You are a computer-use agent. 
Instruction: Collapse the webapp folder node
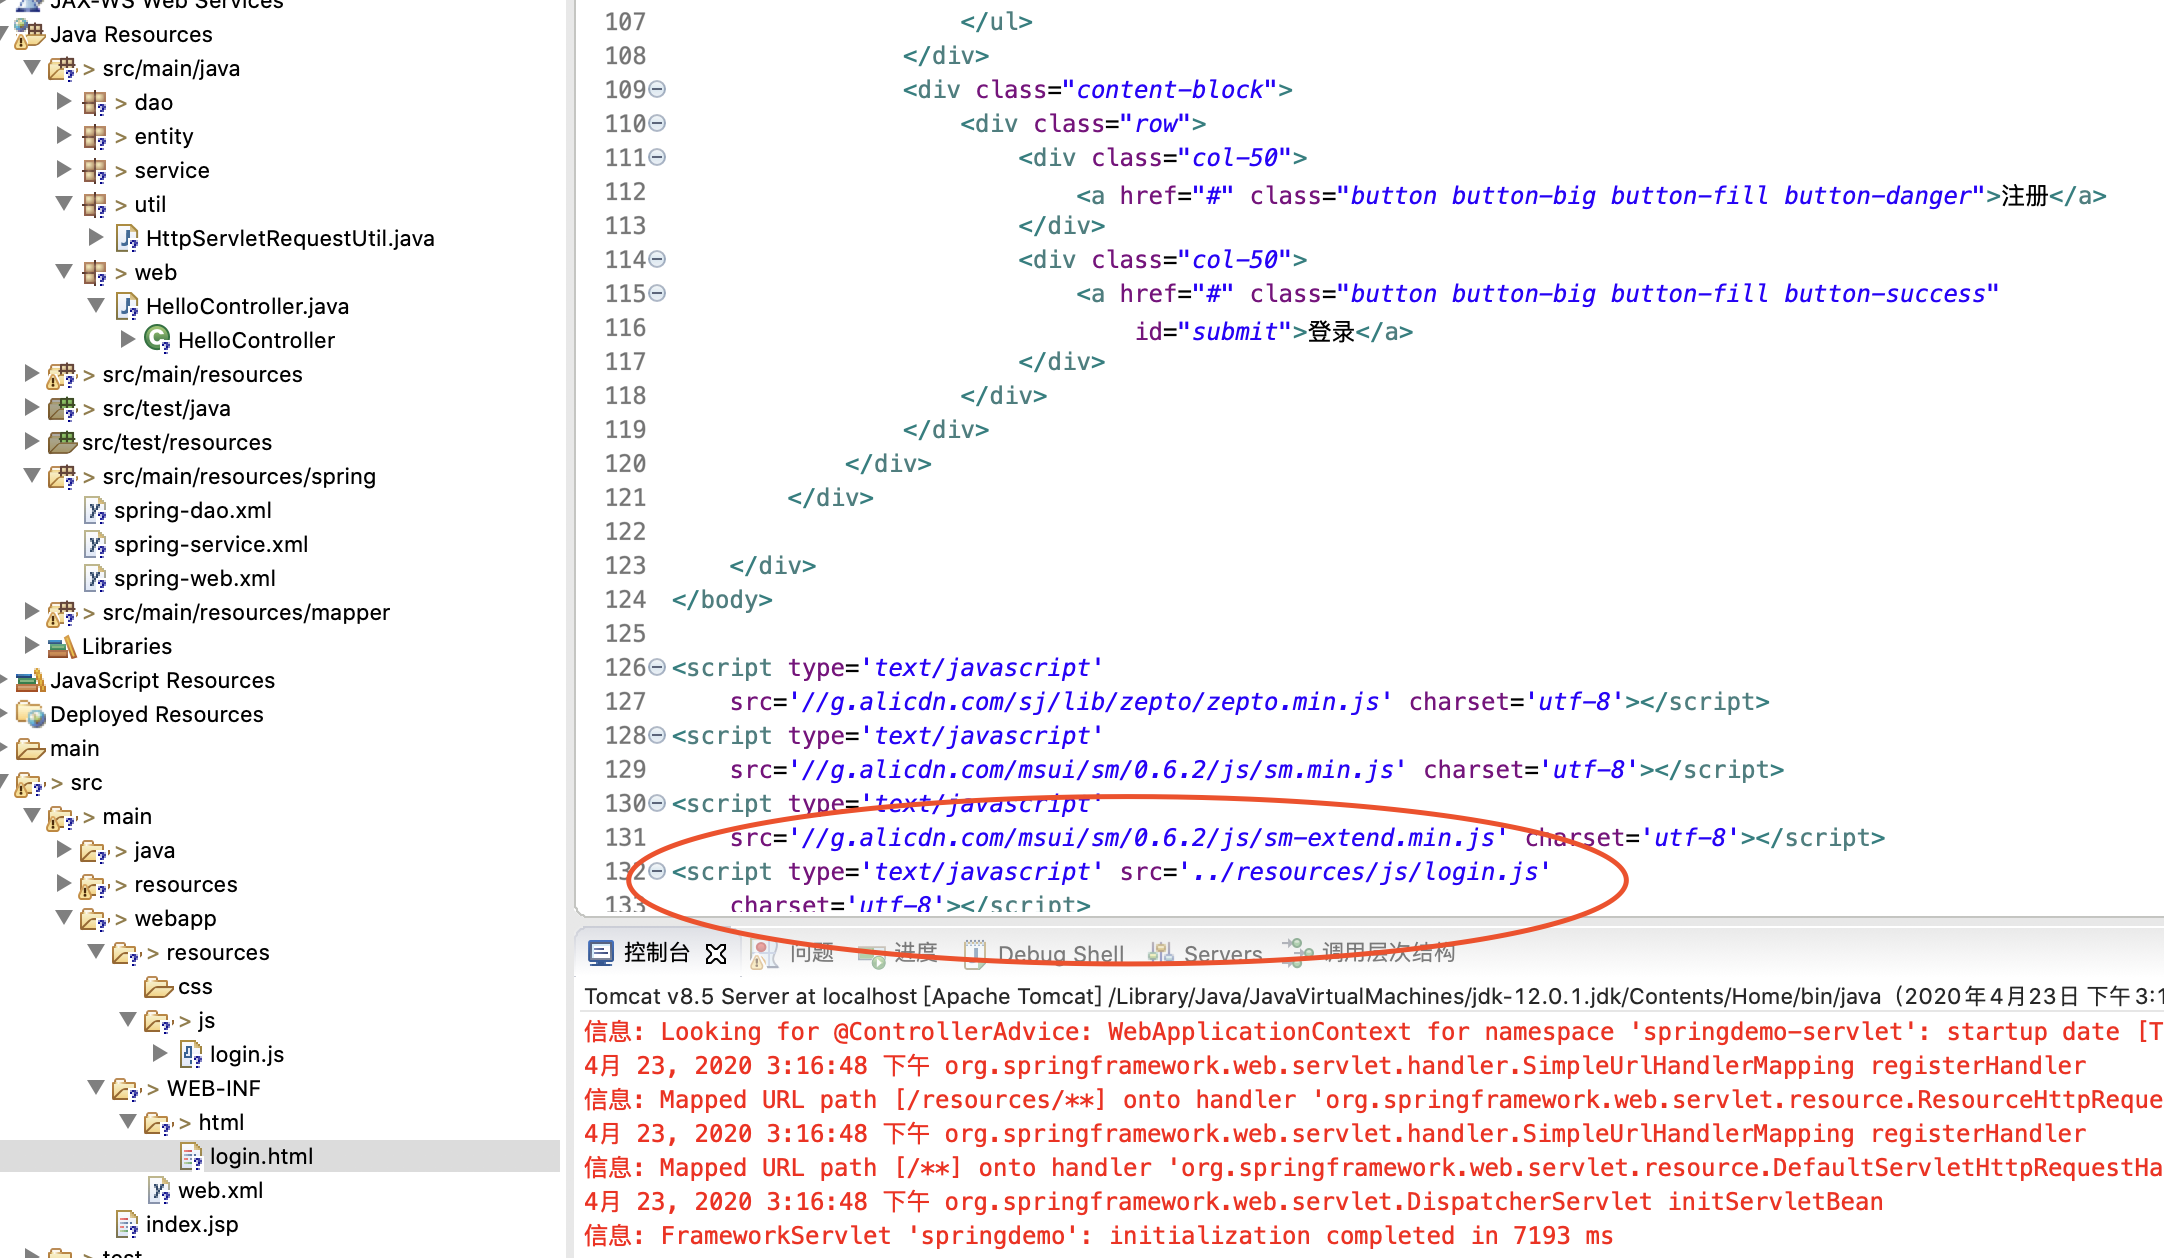(x=64, y=918)
